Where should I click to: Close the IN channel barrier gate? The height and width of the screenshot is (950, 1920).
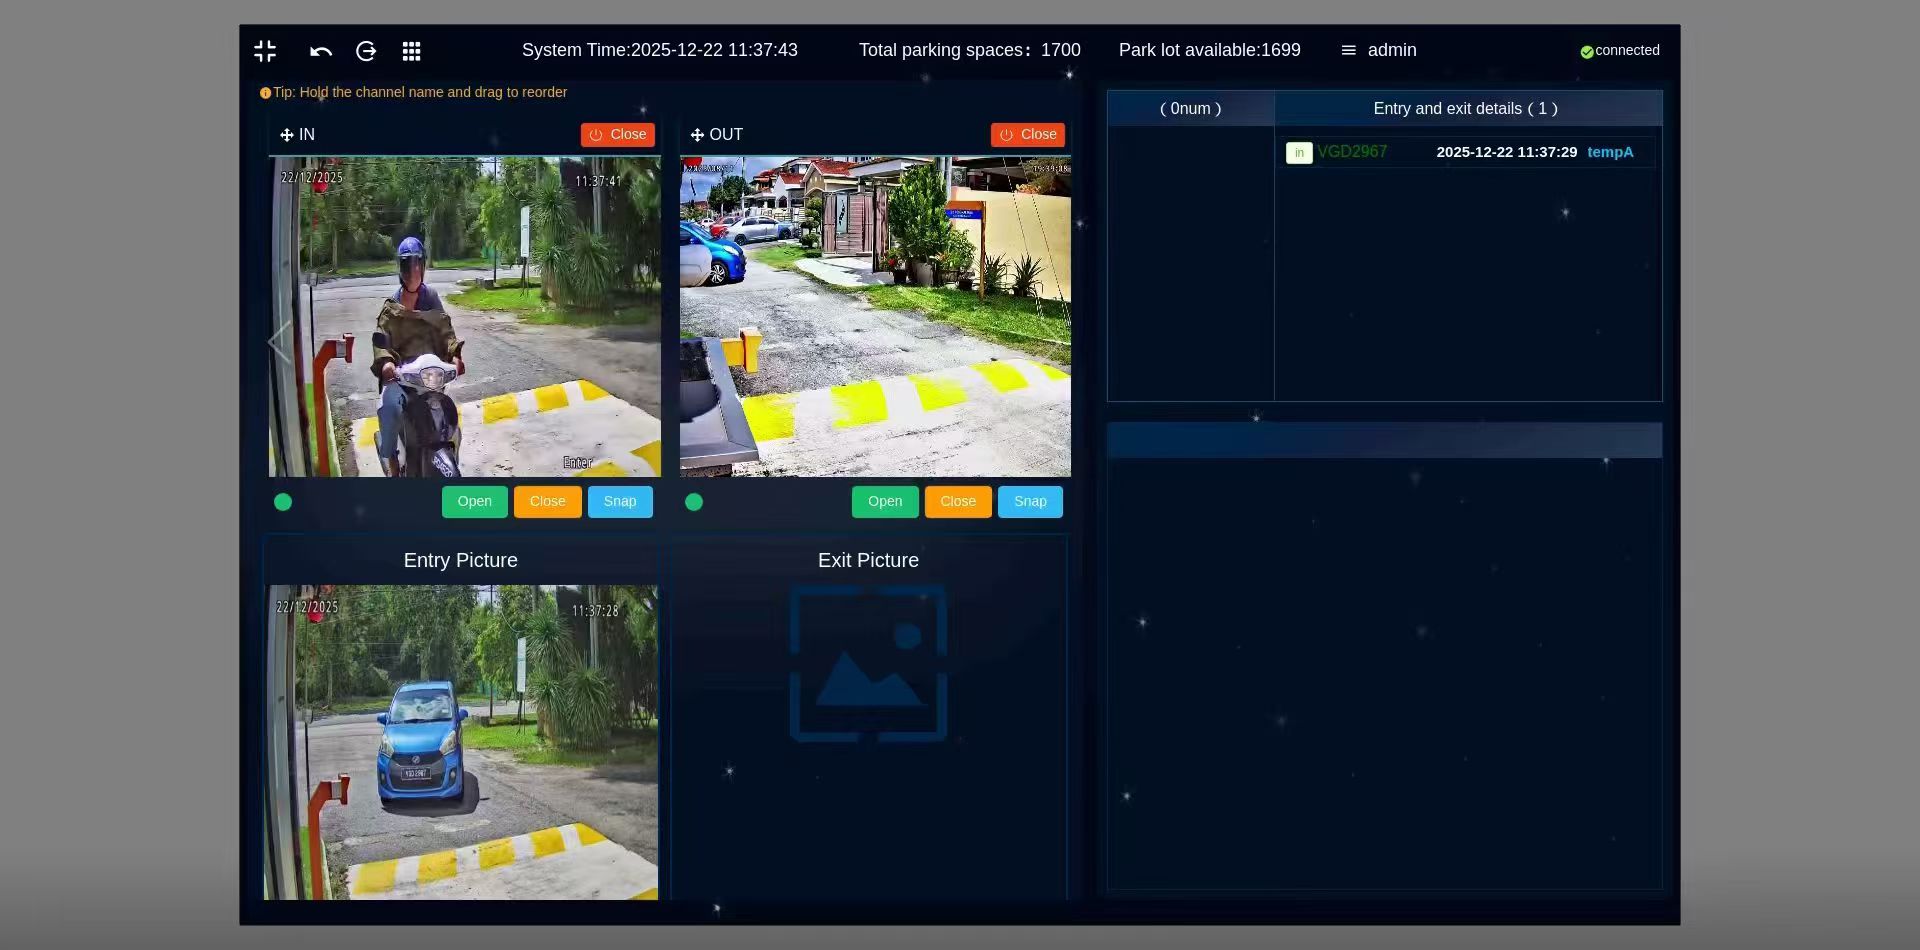point(548,502)
